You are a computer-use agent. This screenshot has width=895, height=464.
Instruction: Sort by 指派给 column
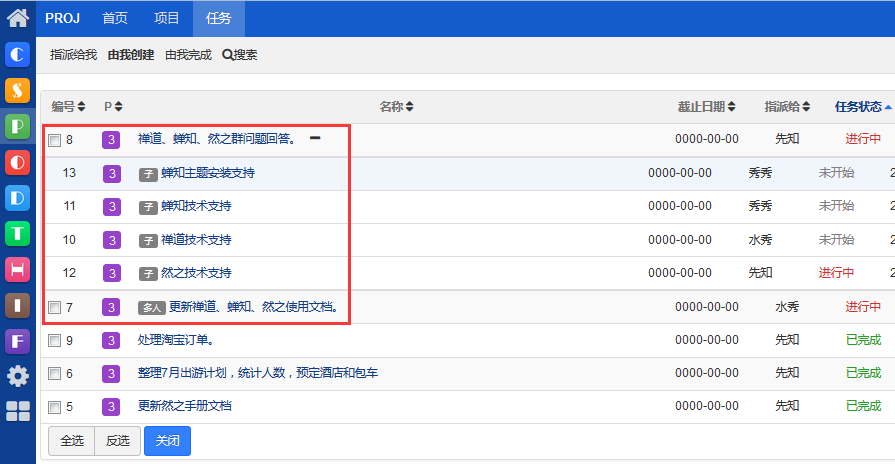point(787,107)
